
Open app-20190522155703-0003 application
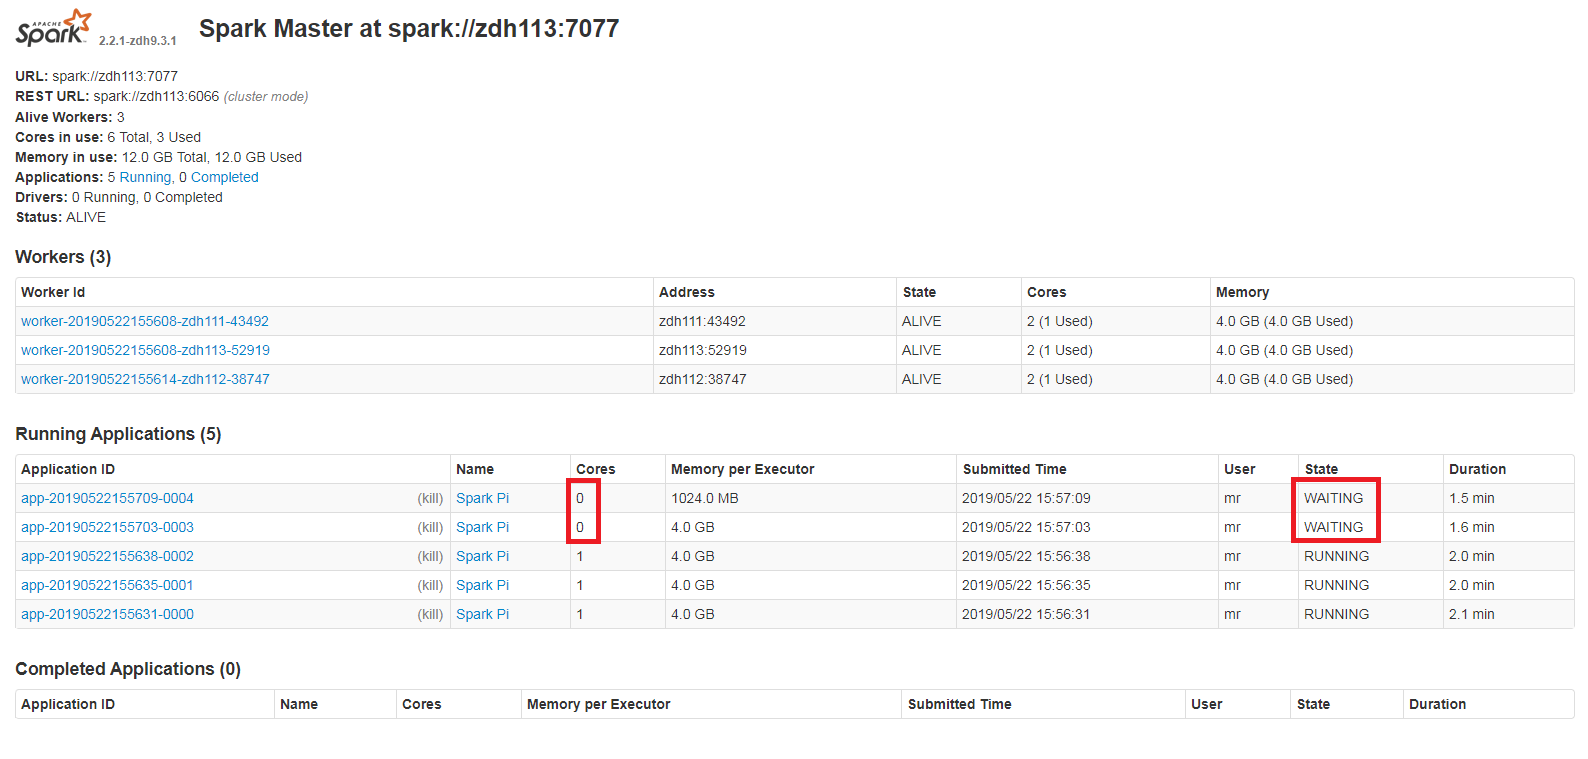pos(107,527)
